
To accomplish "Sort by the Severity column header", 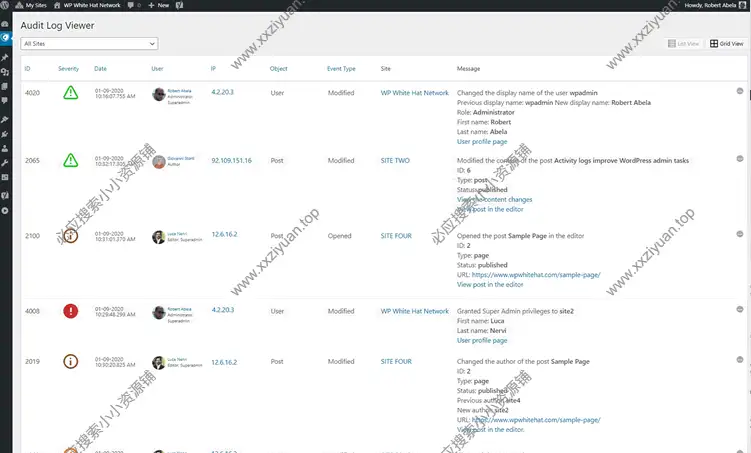I will click(x=68, y=68).
